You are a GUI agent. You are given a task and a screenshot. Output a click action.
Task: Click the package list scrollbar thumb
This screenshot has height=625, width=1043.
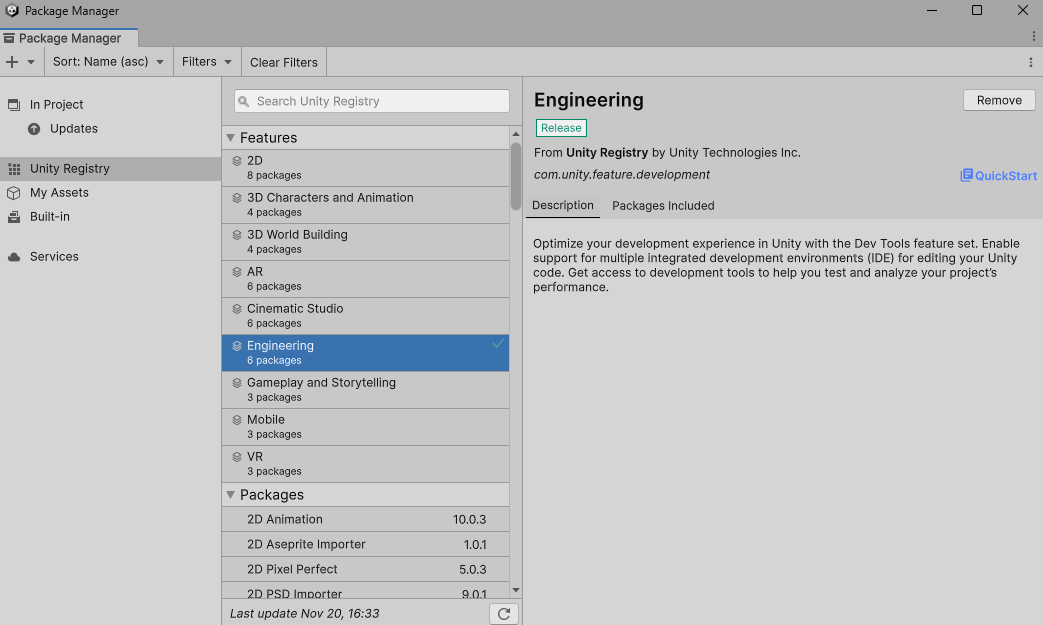tap(516, 176)
